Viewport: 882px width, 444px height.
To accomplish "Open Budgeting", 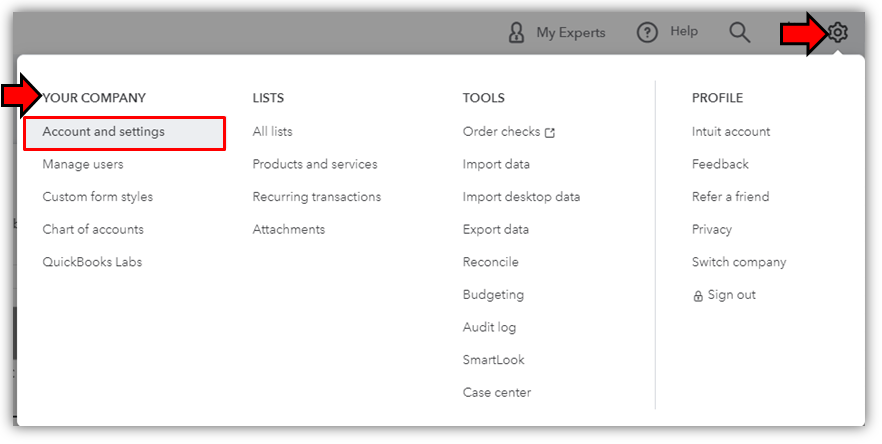I will [493, 295].
